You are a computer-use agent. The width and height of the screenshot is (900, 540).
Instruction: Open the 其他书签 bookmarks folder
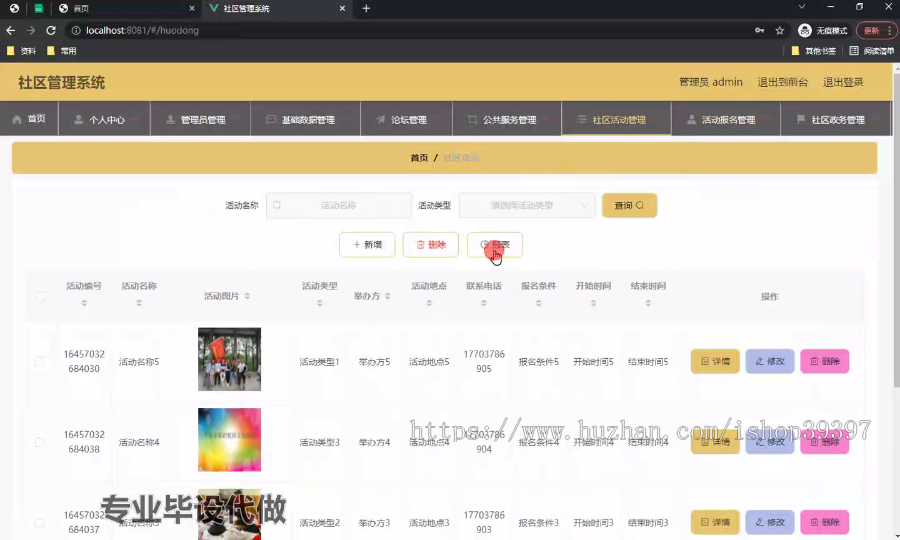[x=813, y=51]
